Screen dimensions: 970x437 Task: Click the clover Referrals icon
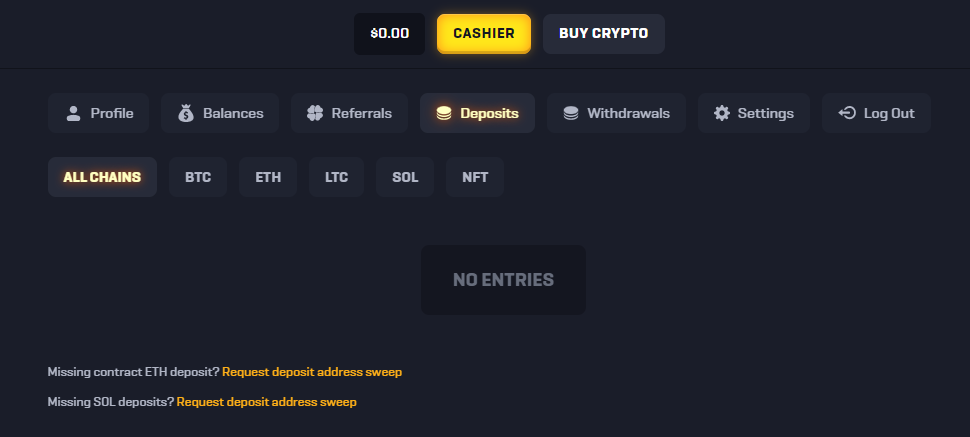[315, 113]
